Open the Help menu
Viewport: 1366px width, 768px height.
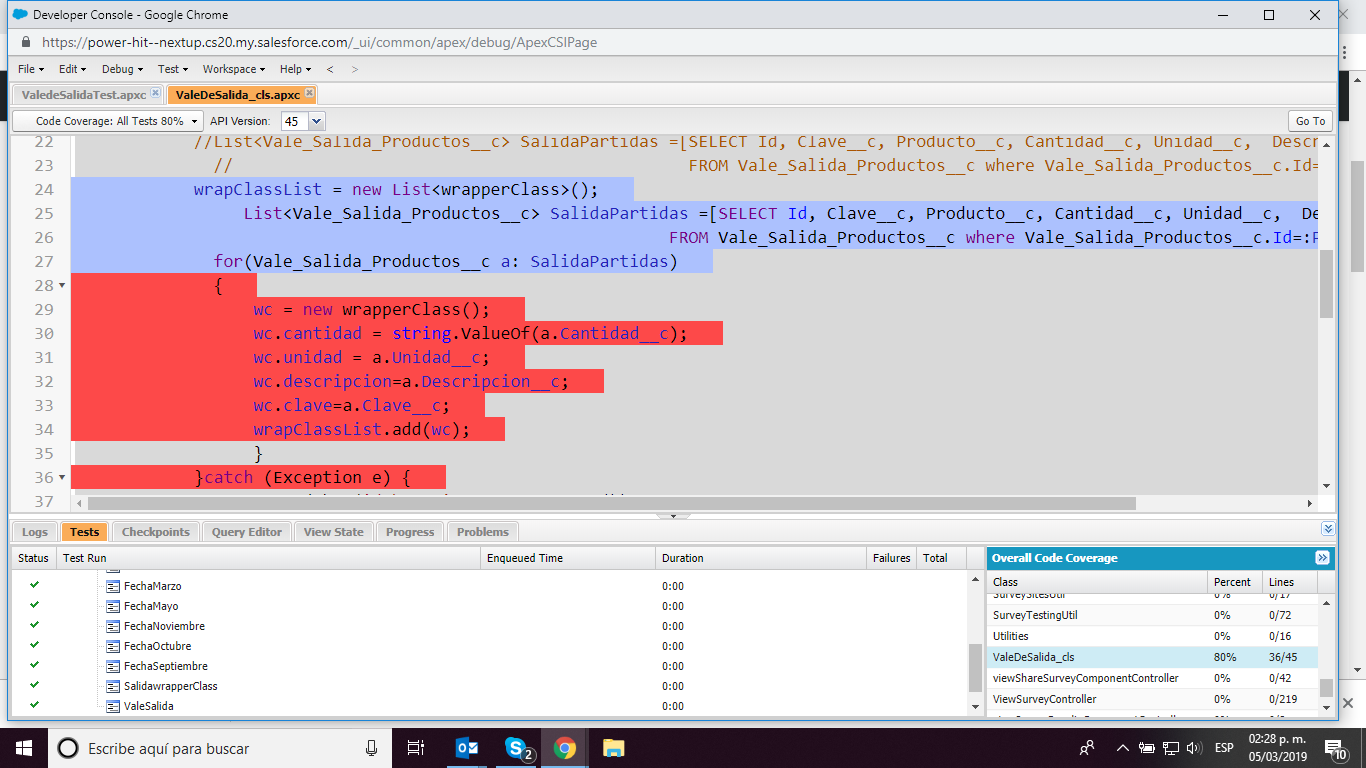(x=295, y=69)
